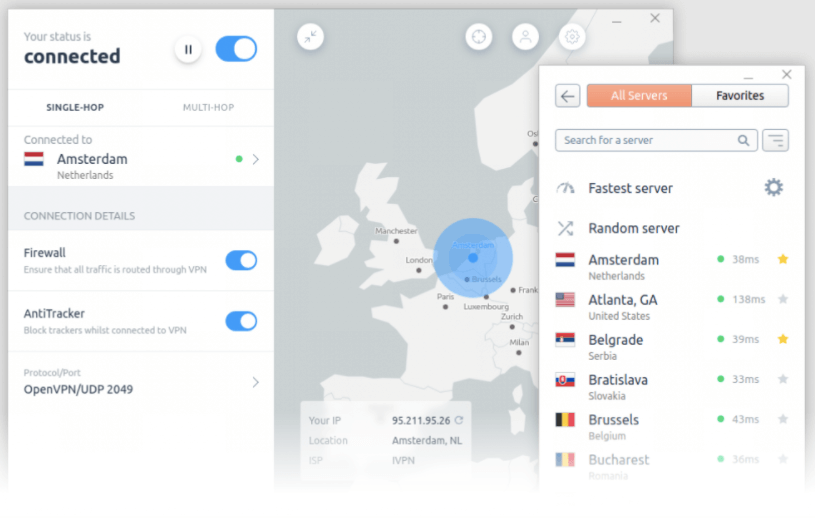Click the Search for a server field

click(656, 140)
